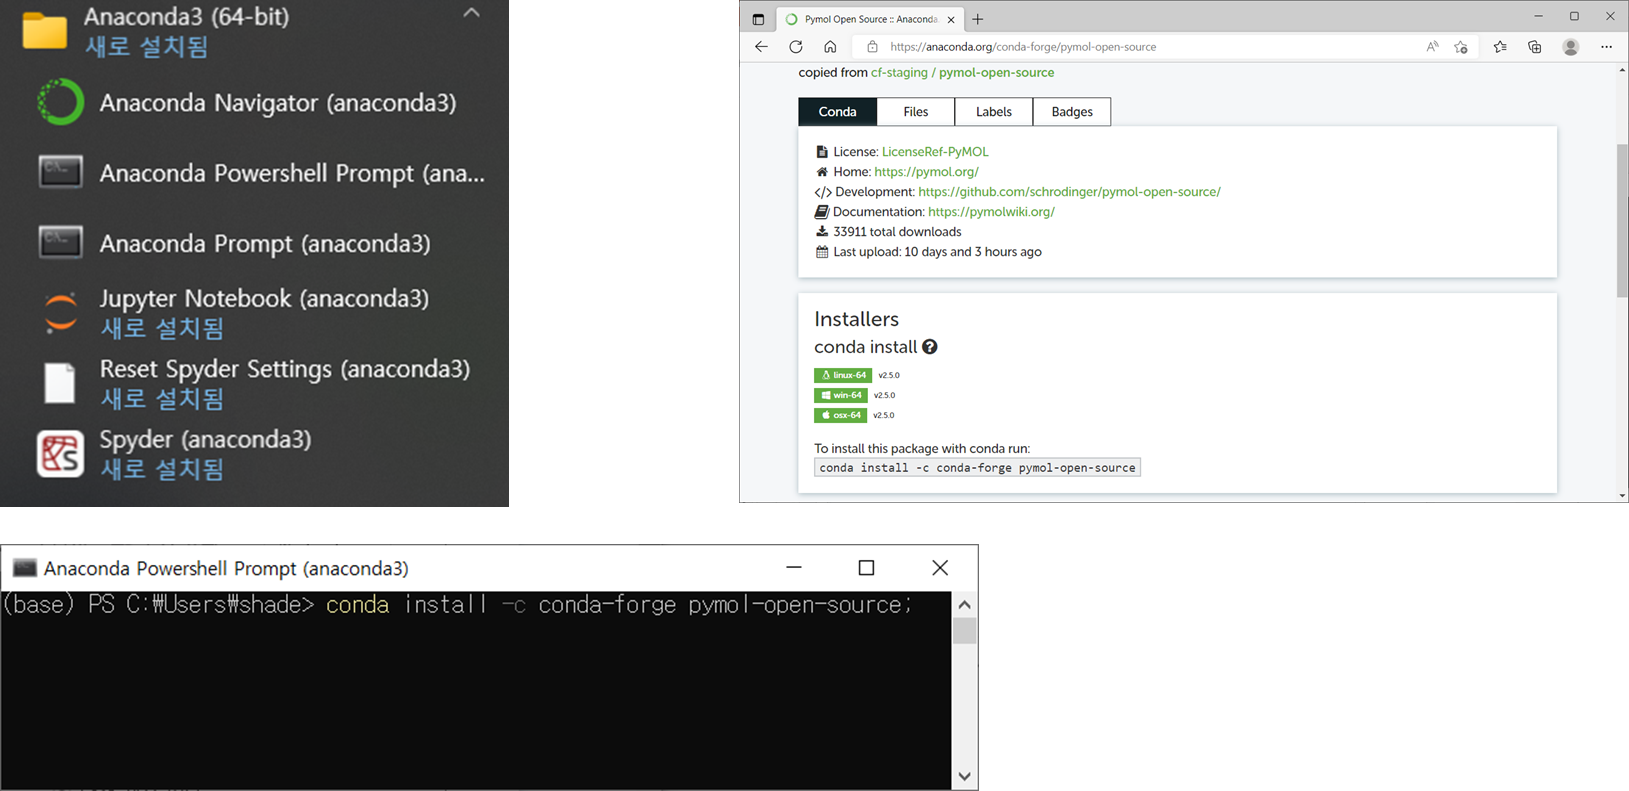Image resolution: width=1629 pixels, height=791 pixels.
Task: Switch to the Conda tab
Action: tap(837, 112)
